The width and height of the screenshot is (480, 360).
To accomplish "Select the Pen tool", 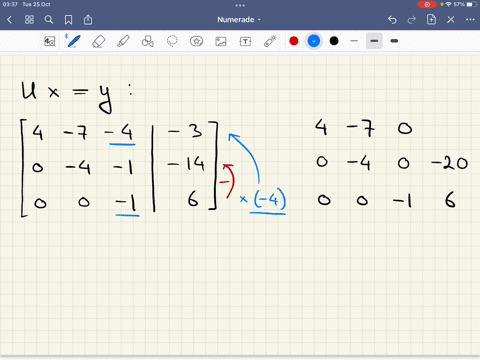I will coord(73,41).
